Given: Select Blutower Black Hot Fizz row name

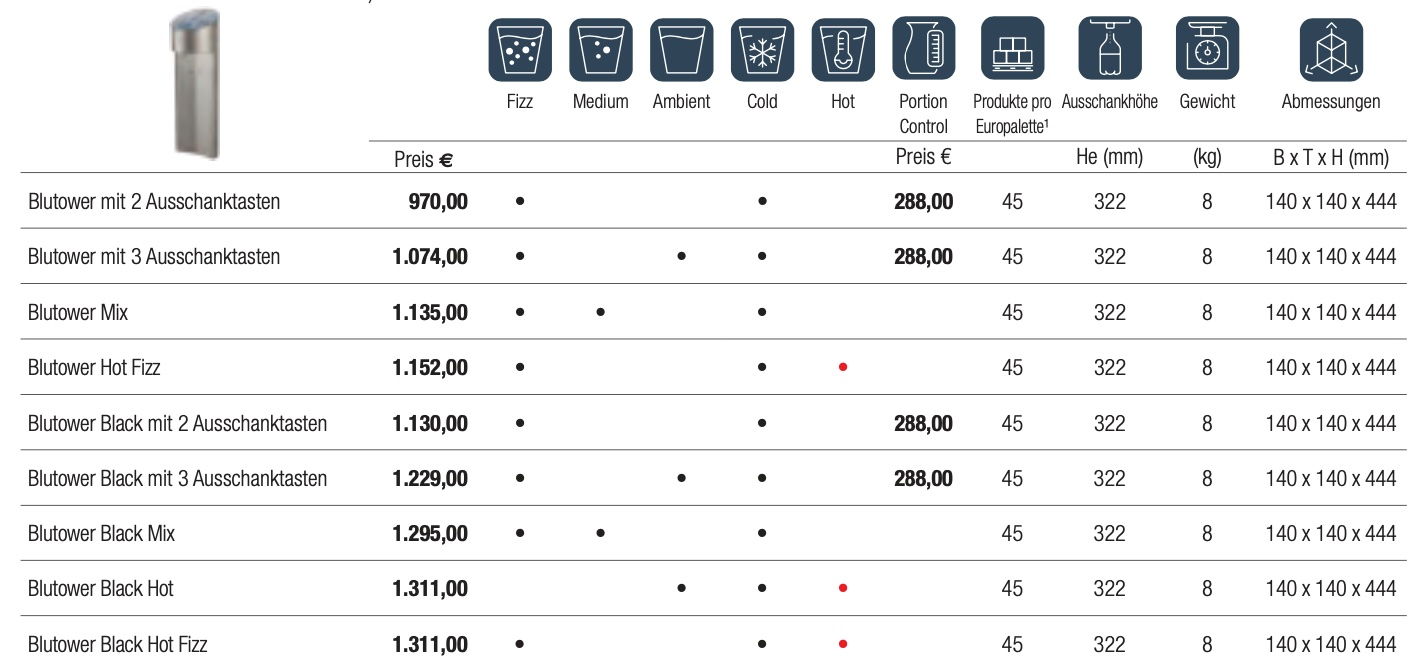Looking at the screenshot, I should click(x=118, y=644).
